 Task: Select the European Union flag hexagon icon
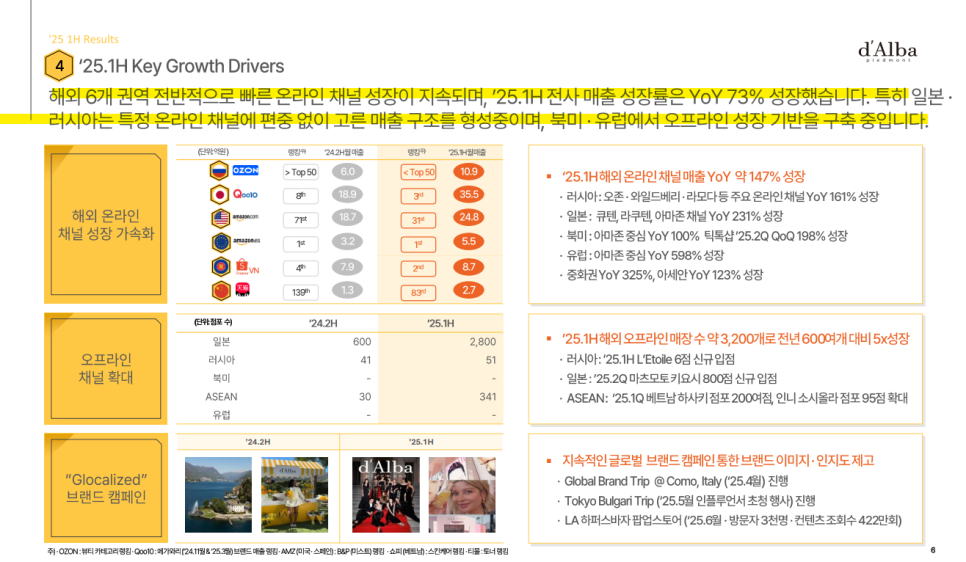coord(221,242)
